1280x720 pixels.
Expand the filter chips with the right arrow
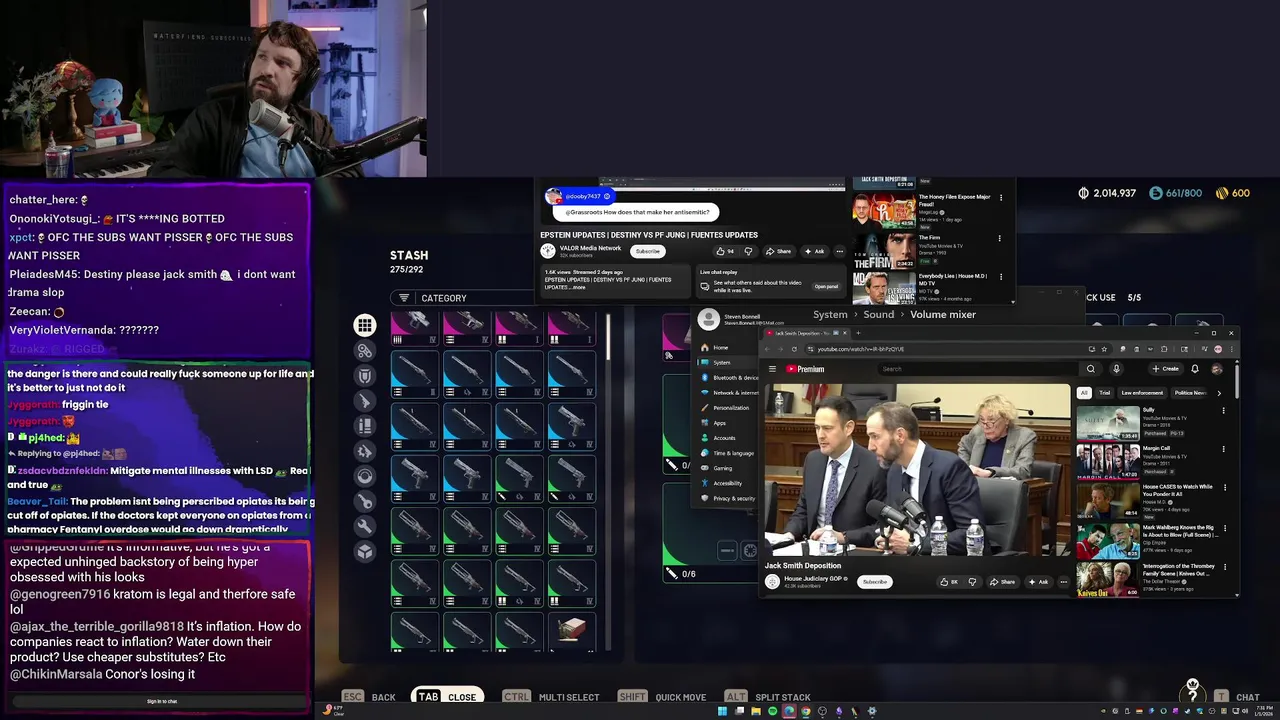(1219, 393)
